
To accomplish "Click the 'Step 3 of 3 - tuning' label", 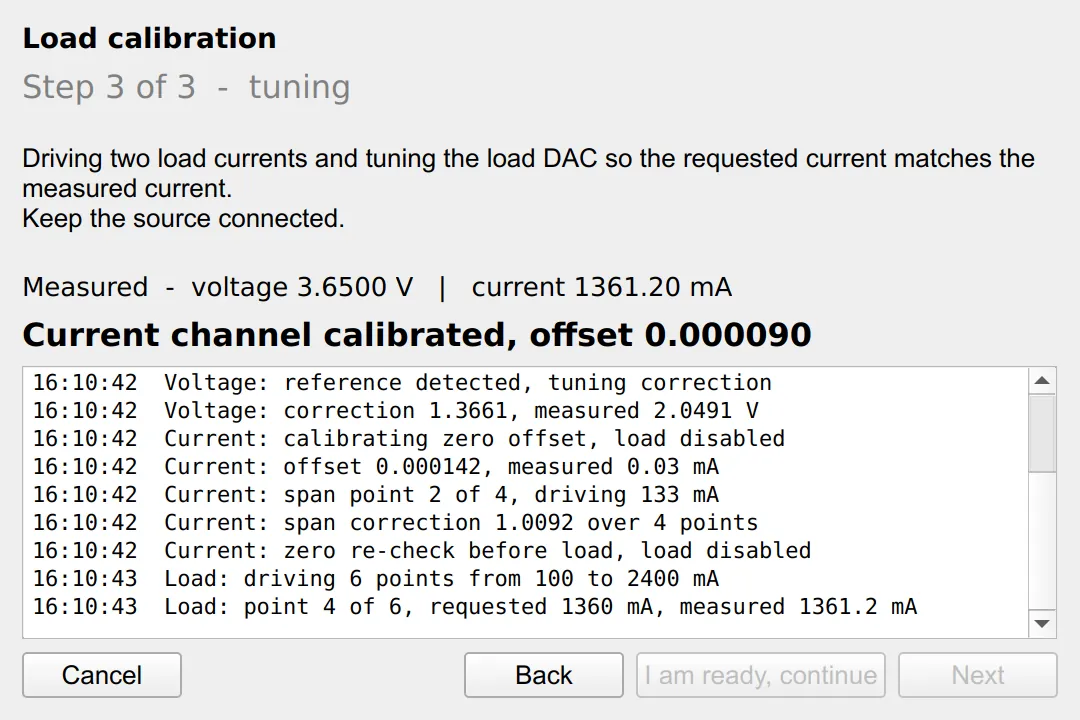I will point(187,87).
